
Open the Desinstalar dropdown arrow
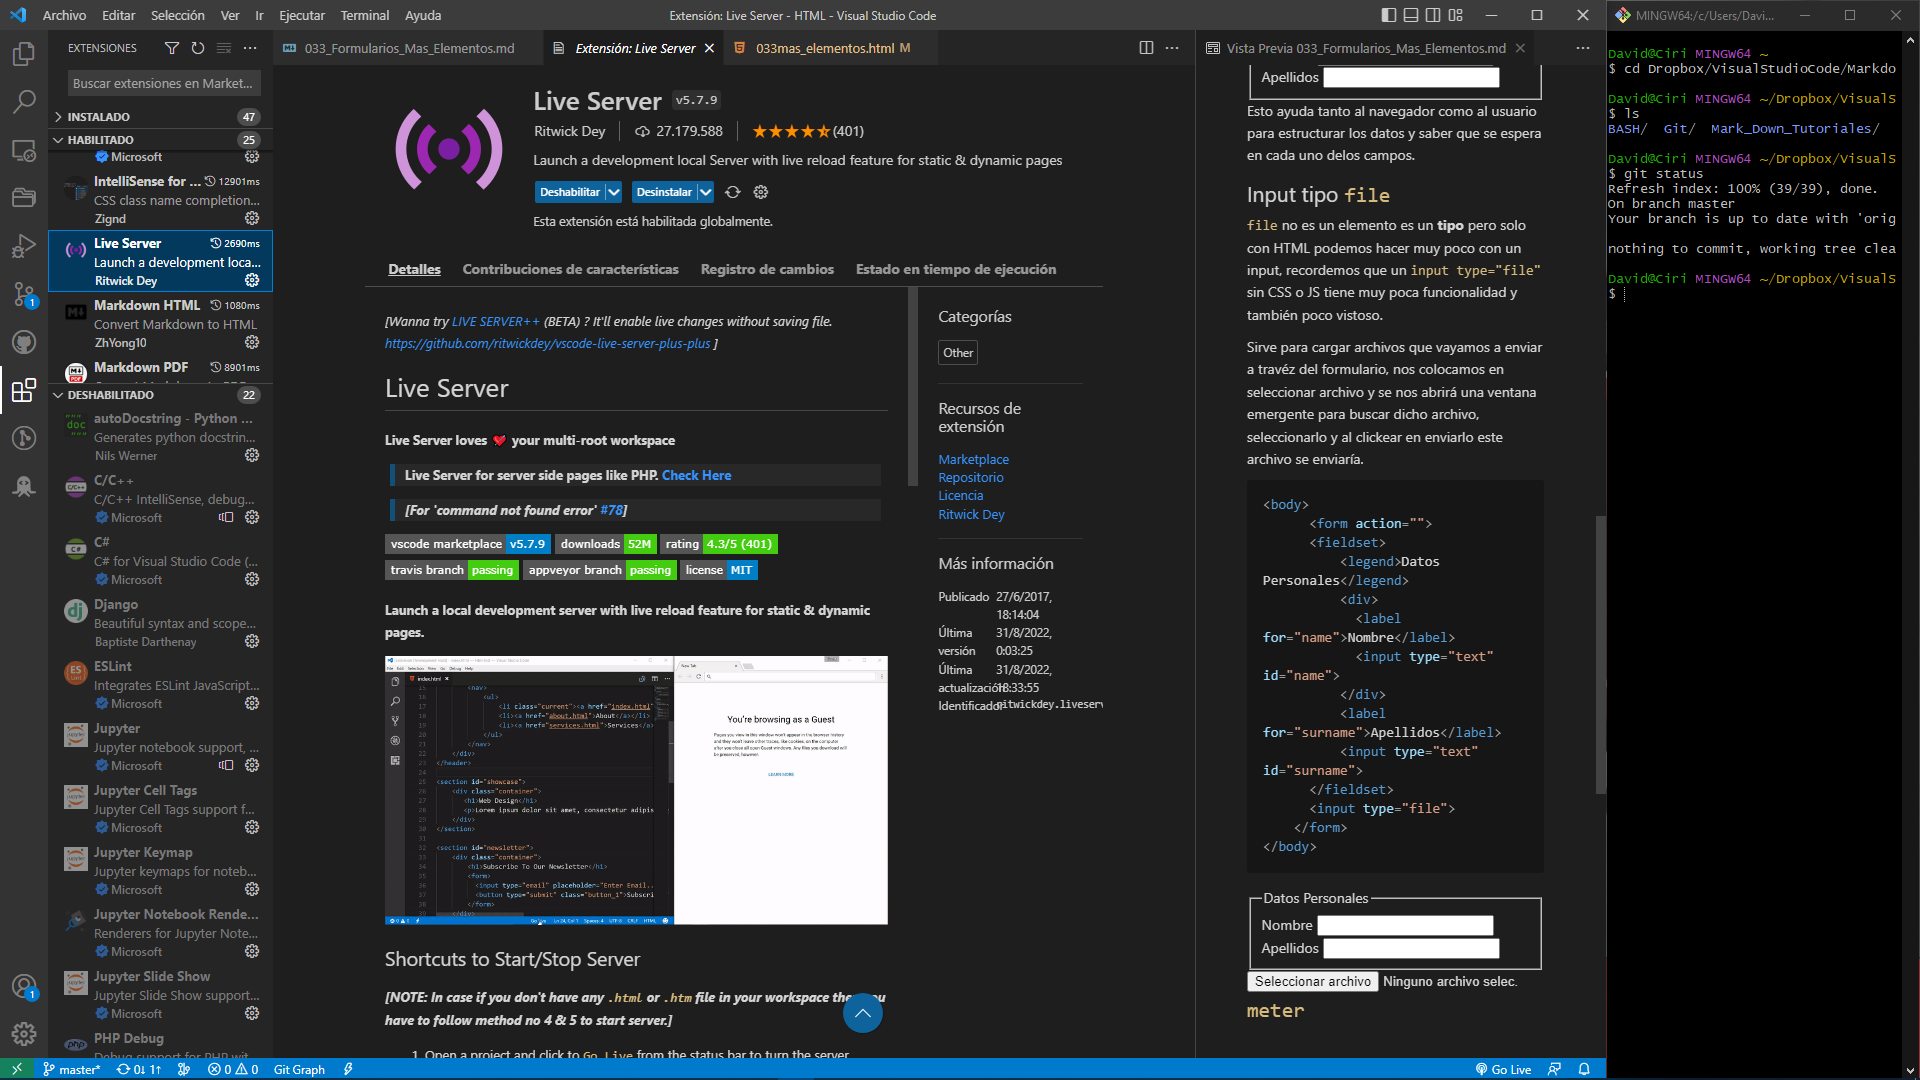click(x=706, y=191)
